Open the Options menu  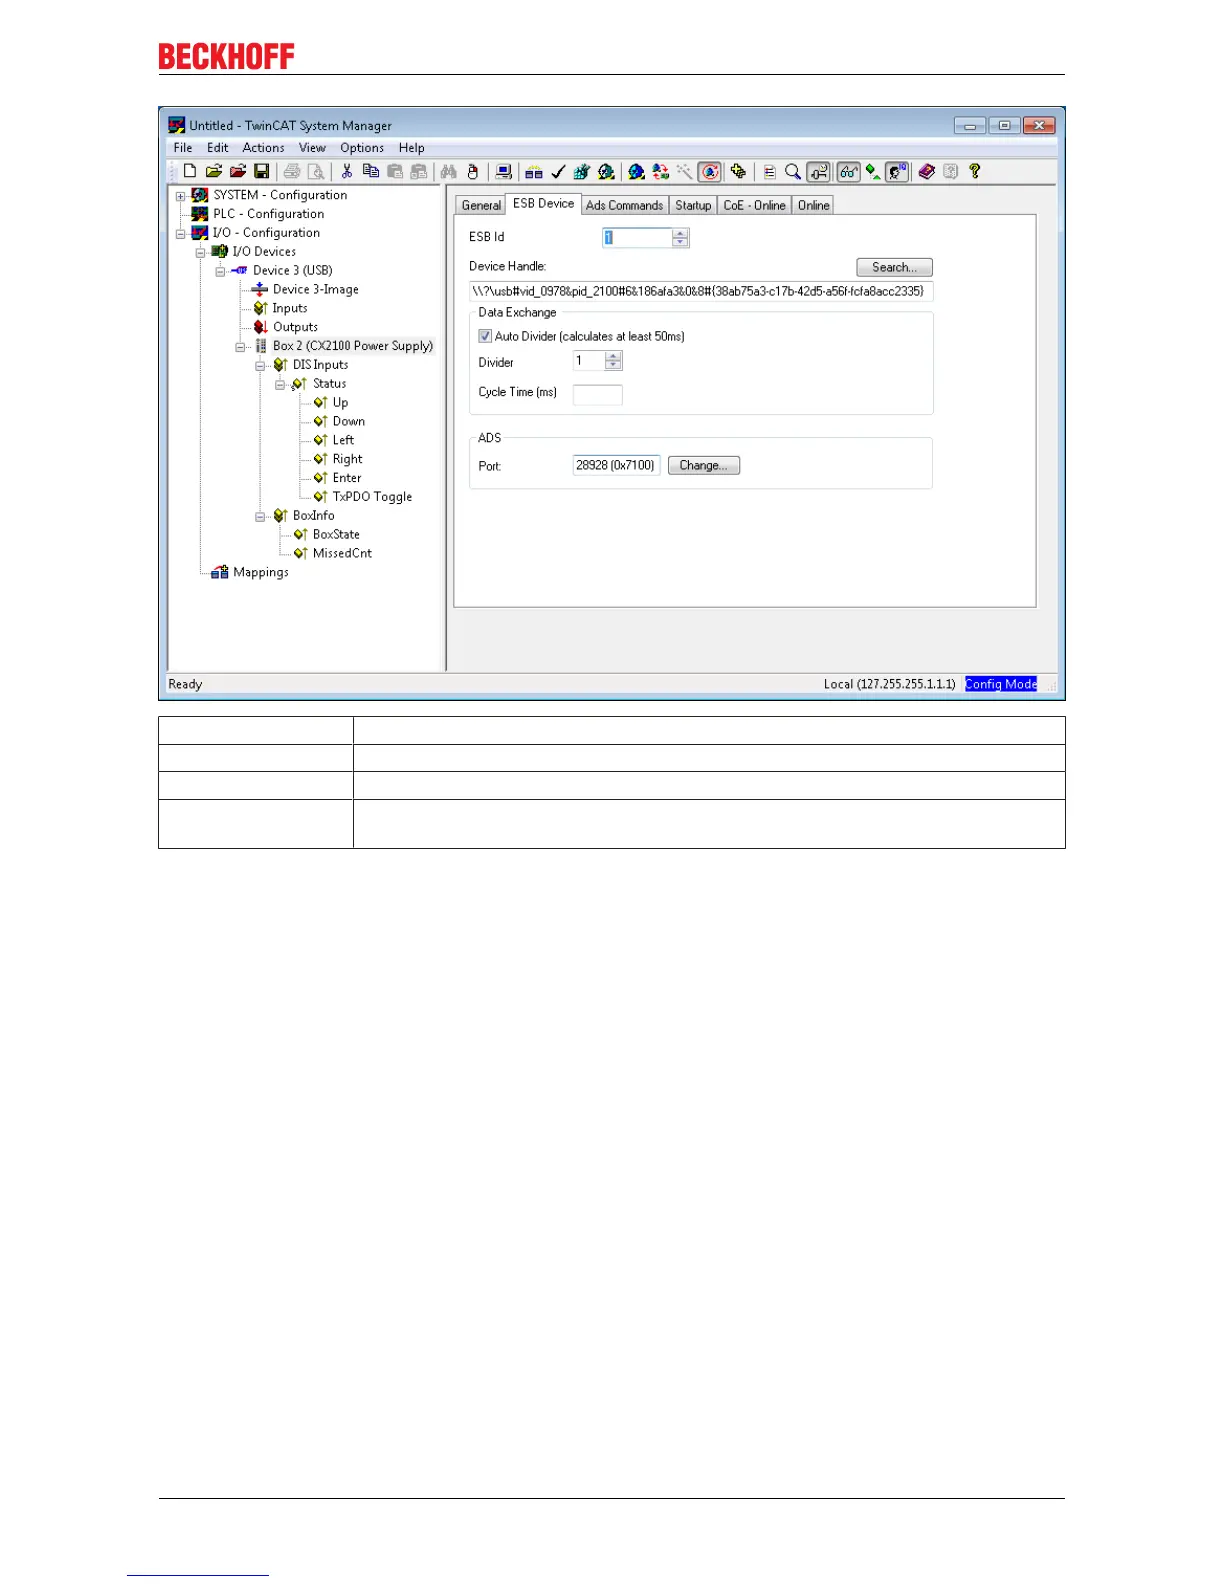tap(362, 148)
